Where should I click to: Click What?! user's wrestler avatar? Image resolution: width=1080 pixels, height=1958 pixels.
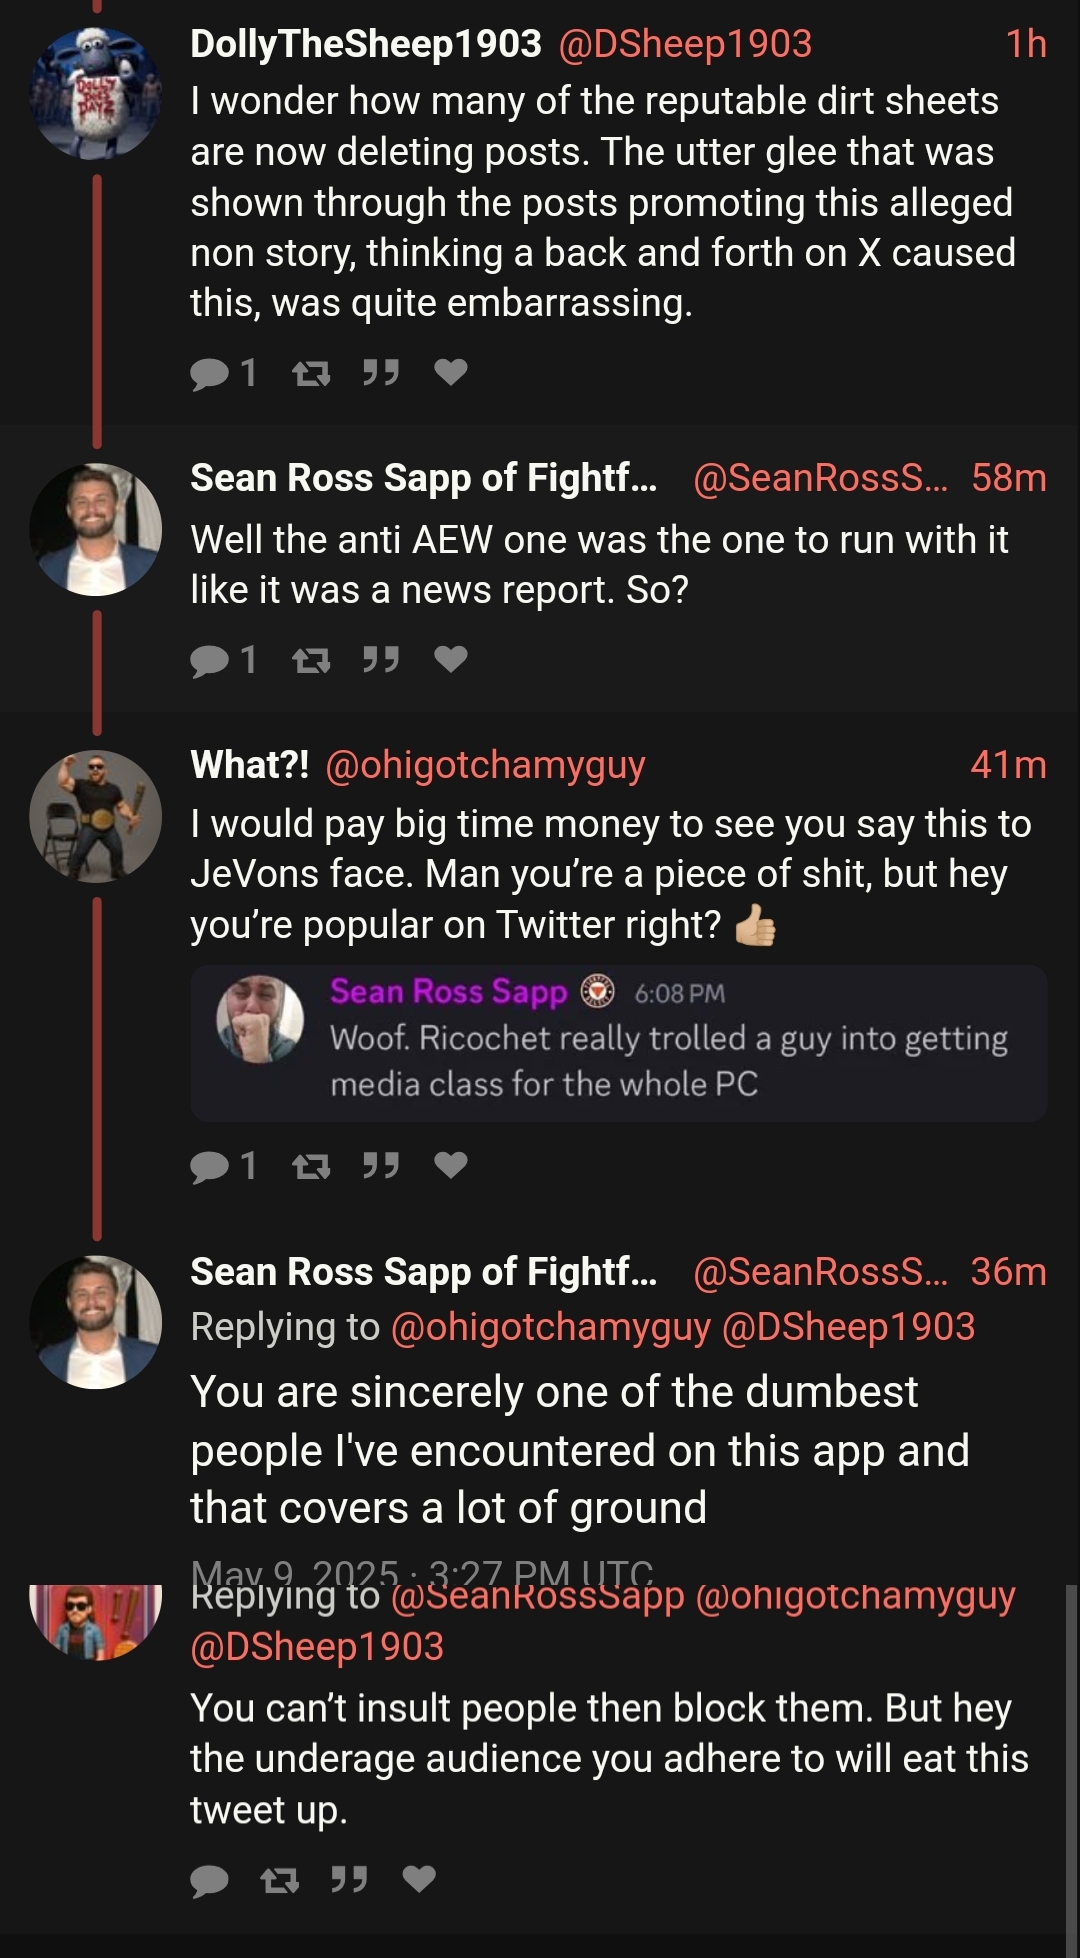pyautogui.click(x=96, y=816)
